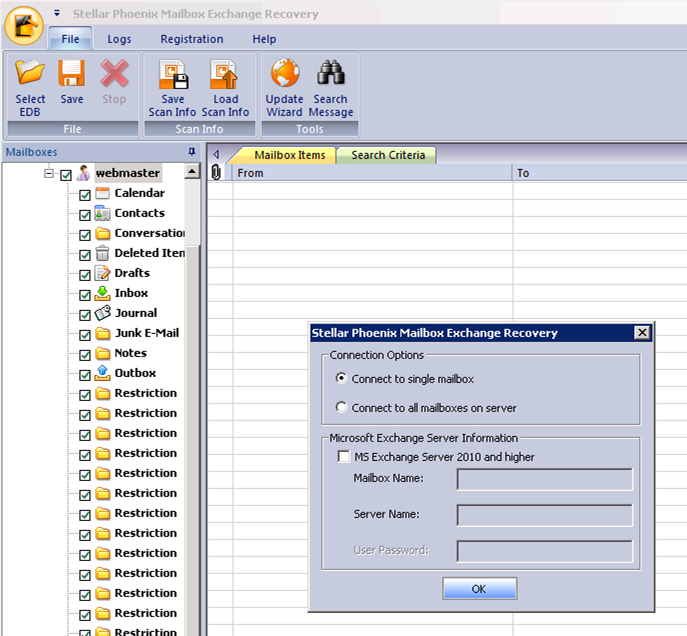This screenshot has width=687, height=636.
Task: Open the quick access toolbar dropdown arrow
Action: click(57, 13)
